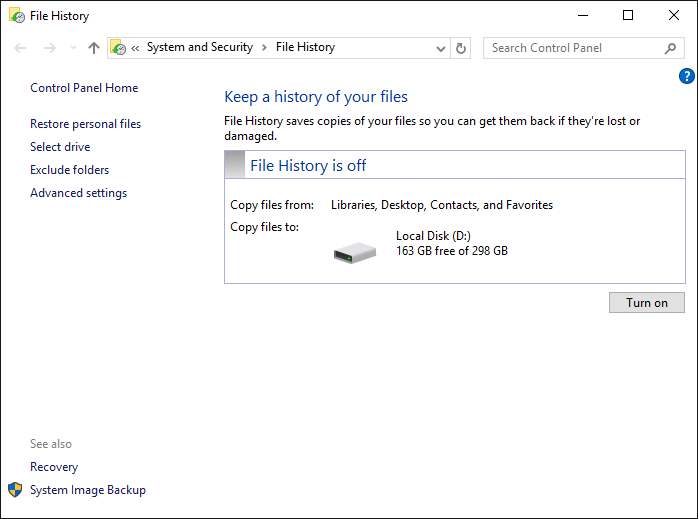
Task: Click the shield icon beside System Image Backup
Action: [x=15, y=490]
